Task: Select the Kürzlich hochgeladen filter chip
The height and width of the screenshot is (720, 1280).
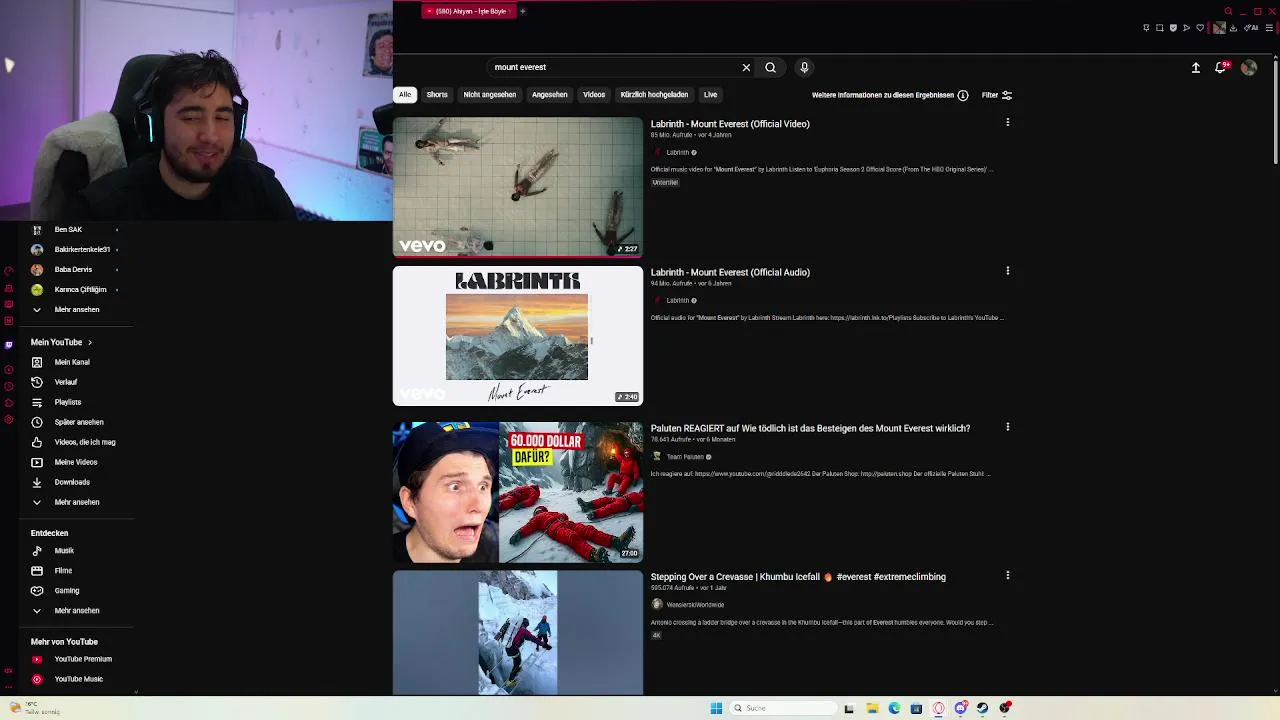Action: [x=654, y=95]
